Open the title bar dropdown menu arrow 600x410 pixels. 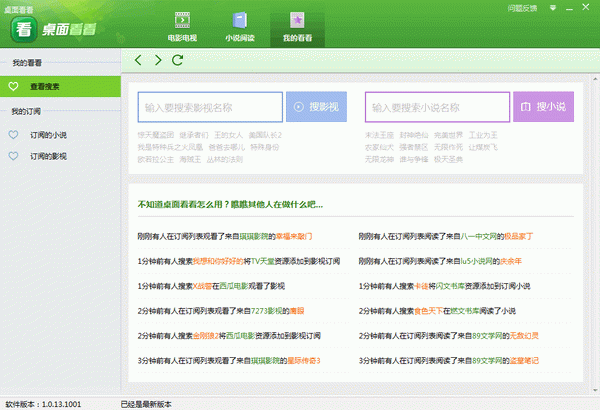(553, 8)
